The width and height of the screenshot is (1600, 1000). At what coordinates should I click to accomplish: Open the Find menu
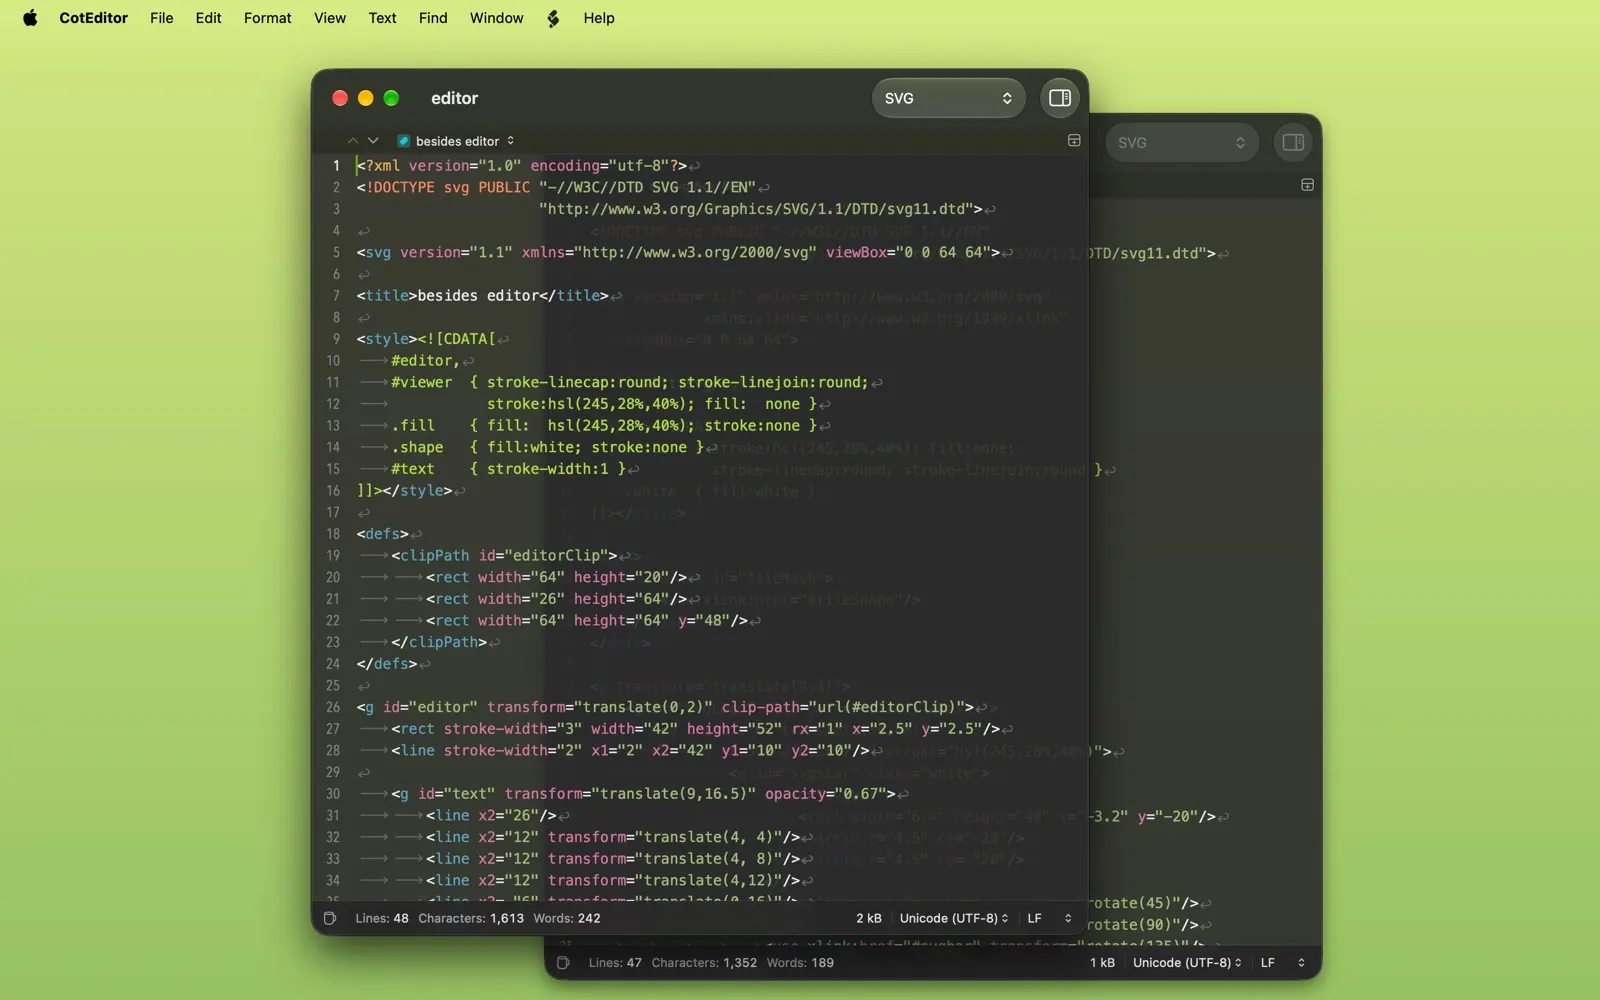[x=433, y=18]
